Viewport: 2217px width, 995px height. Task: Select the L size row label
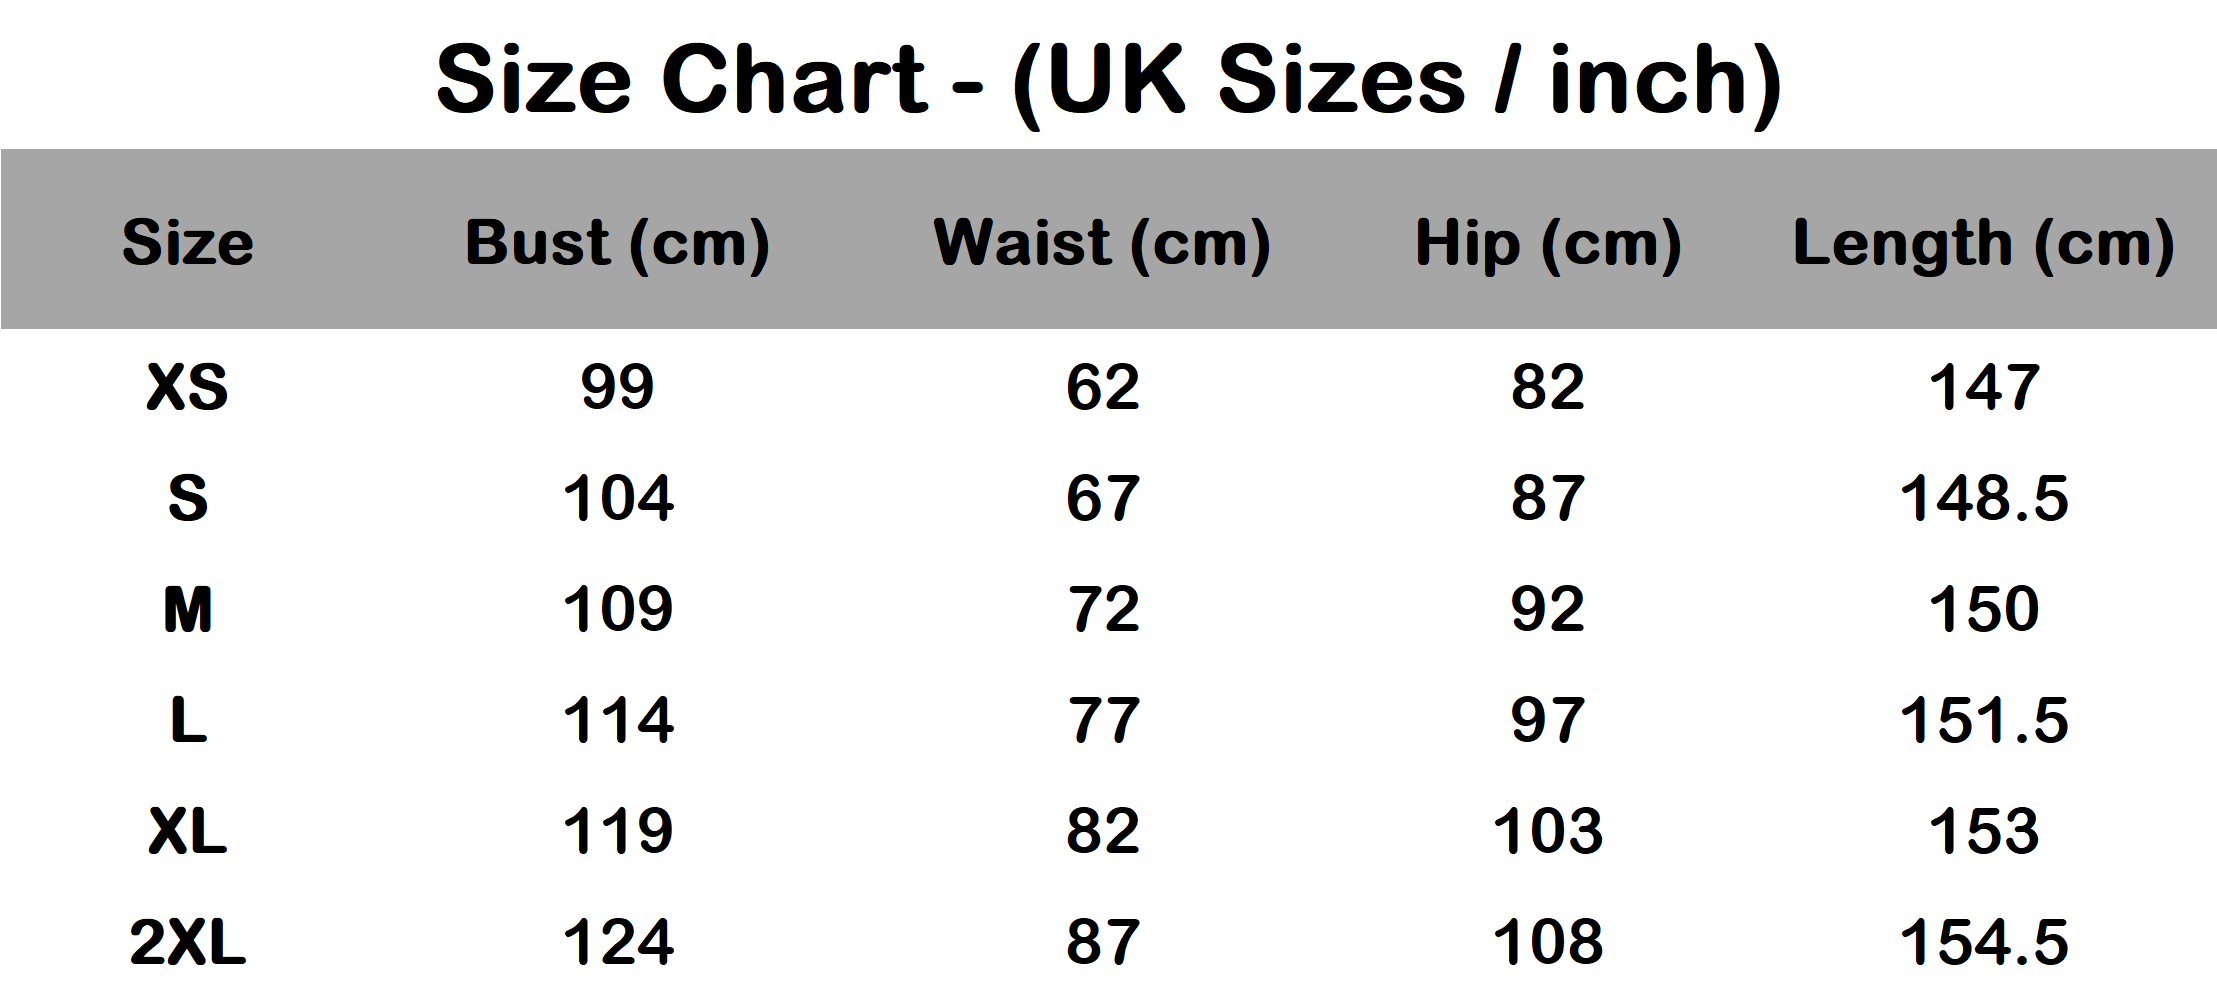[188, 720]
